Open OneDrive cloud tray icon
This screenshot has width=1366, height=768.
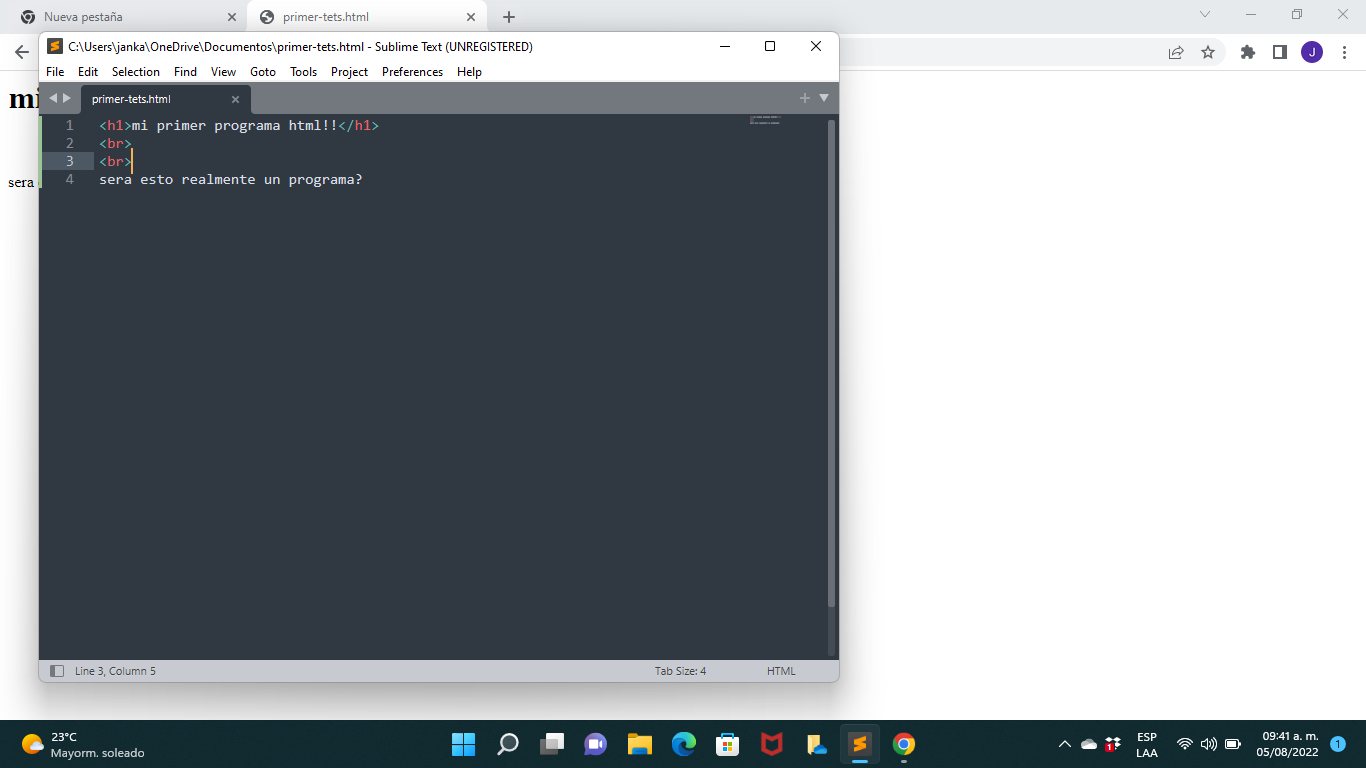coord(1089,744)
